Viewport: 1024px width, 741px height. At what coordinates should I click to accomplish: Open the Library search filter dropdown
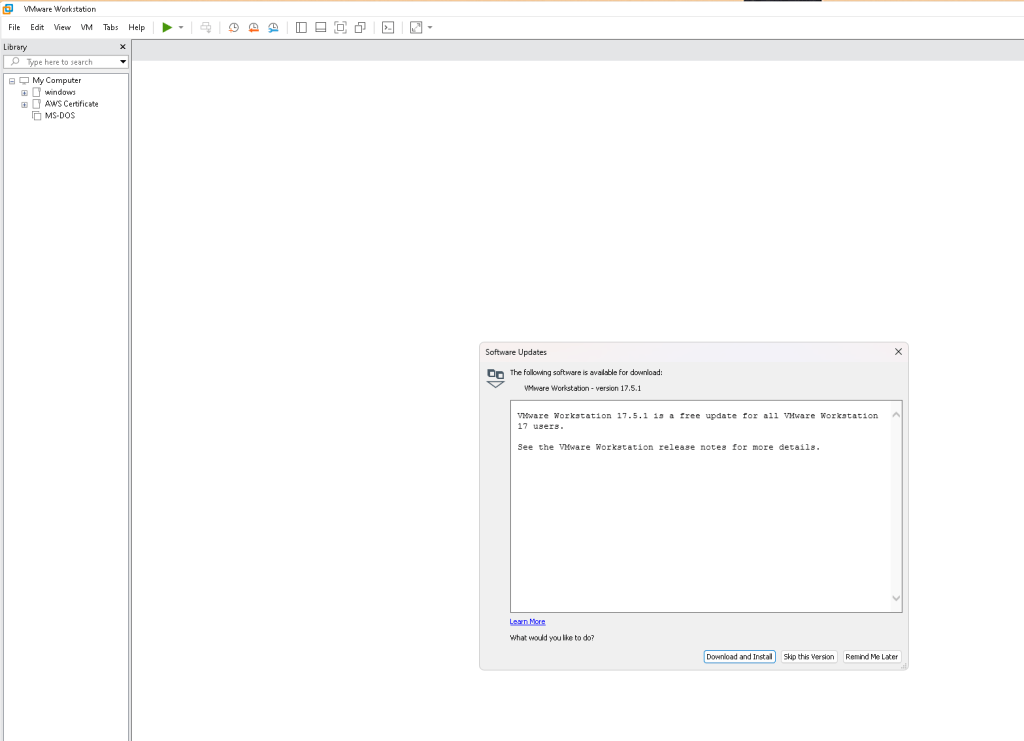coord(123,62)
